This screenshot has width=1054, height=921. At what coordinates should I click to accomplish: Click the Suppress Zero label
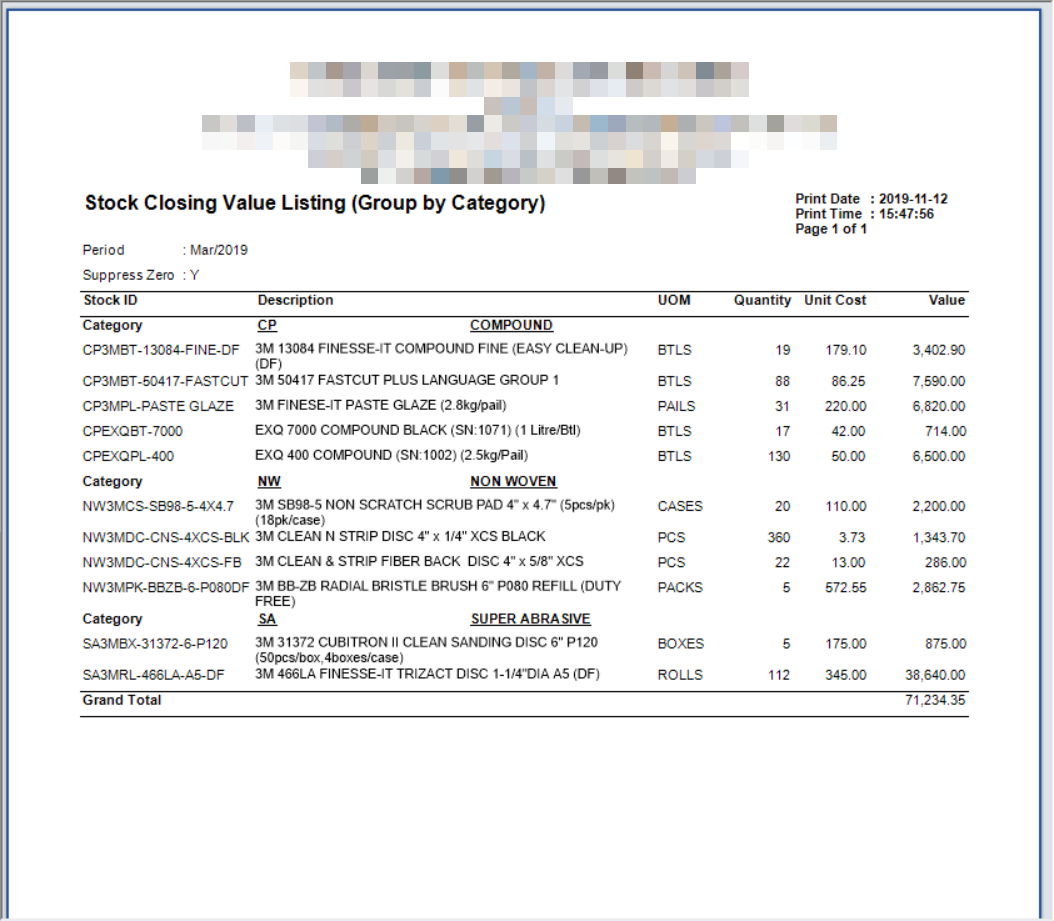click(128, 275)
